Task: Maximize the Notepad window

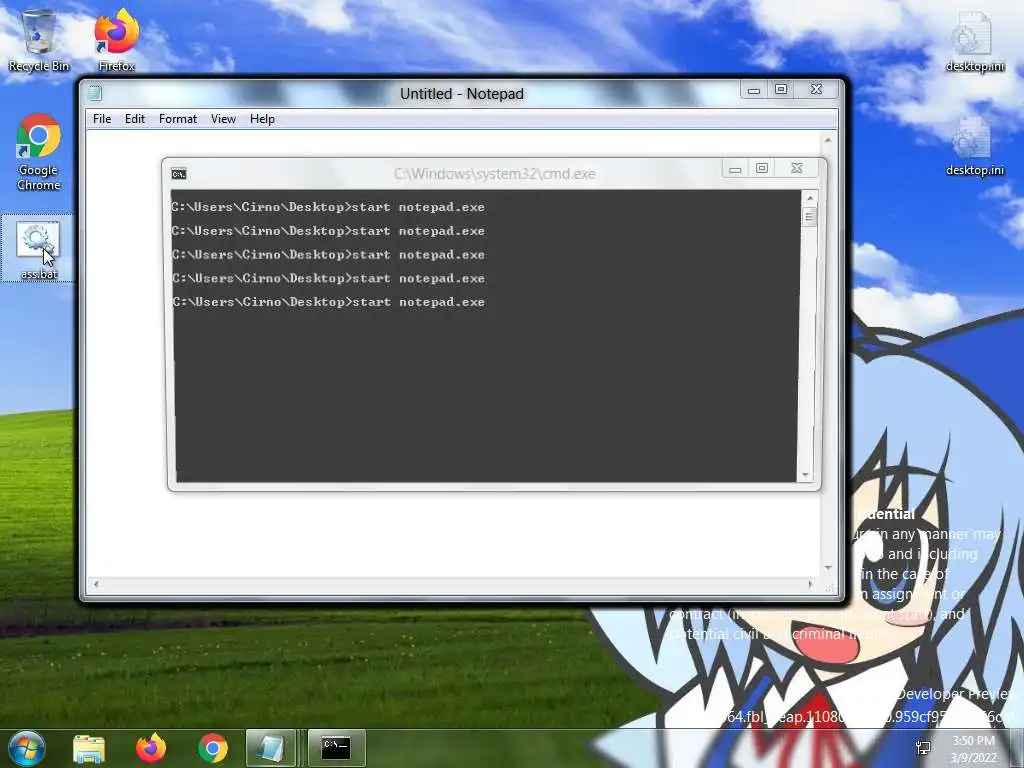Action: coord(781,89)
